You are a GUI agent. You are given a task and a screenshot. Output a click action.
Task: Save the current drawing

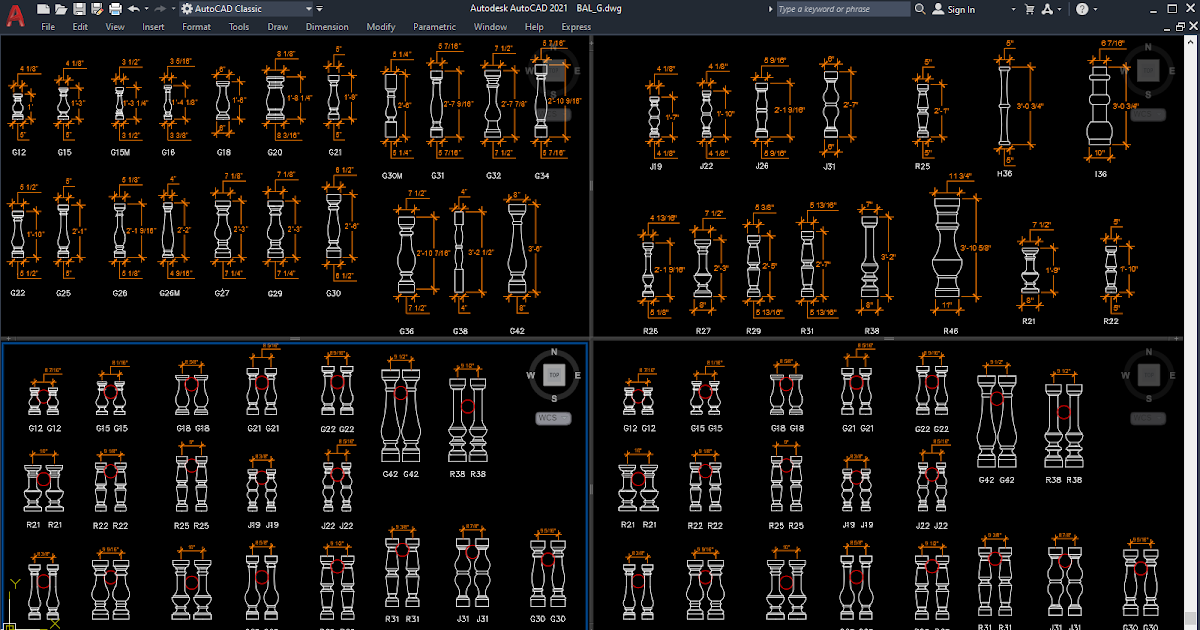point(79,9)
